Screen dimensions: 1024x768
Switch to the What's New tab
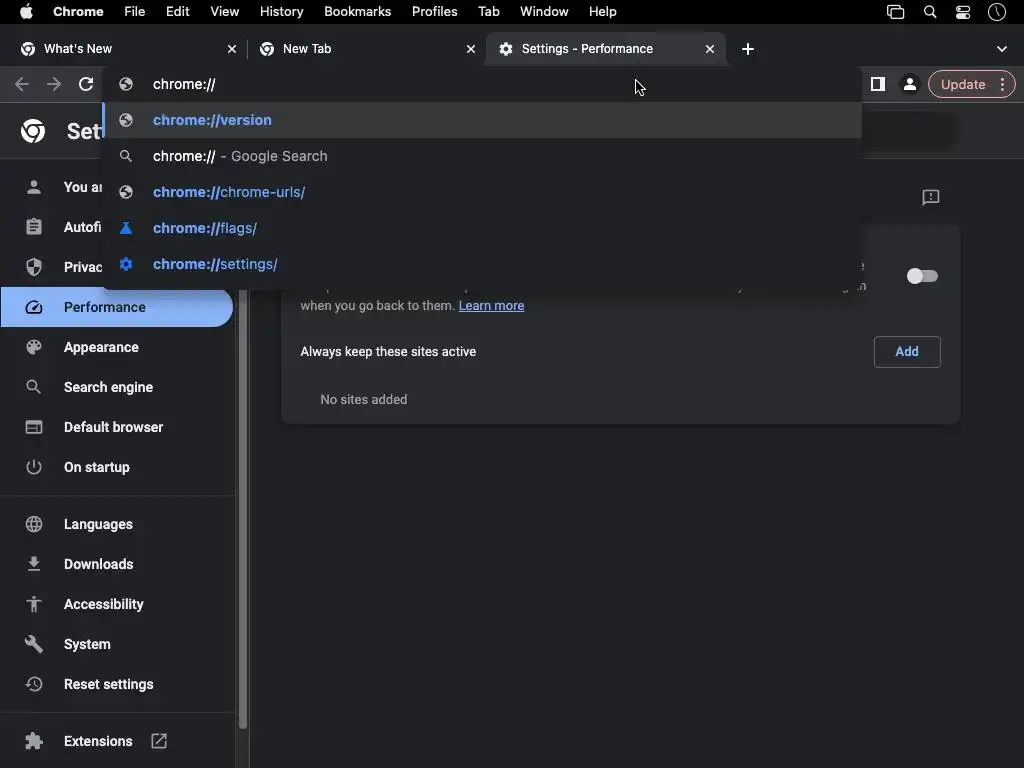coord(129,49)
